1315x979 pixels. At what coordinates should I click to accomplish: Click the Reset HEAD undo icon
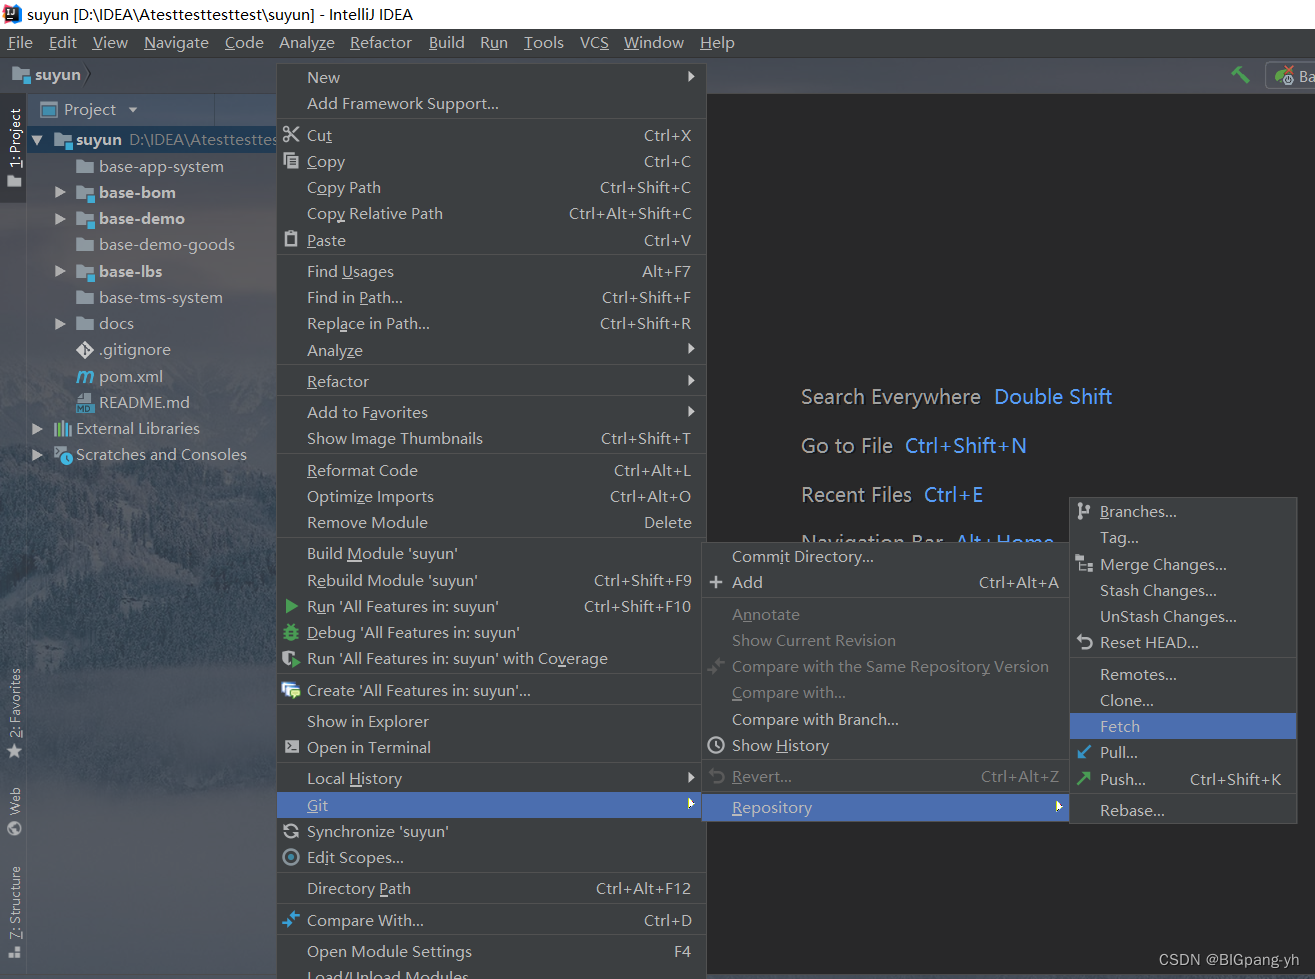click(x=1084, y=642)
